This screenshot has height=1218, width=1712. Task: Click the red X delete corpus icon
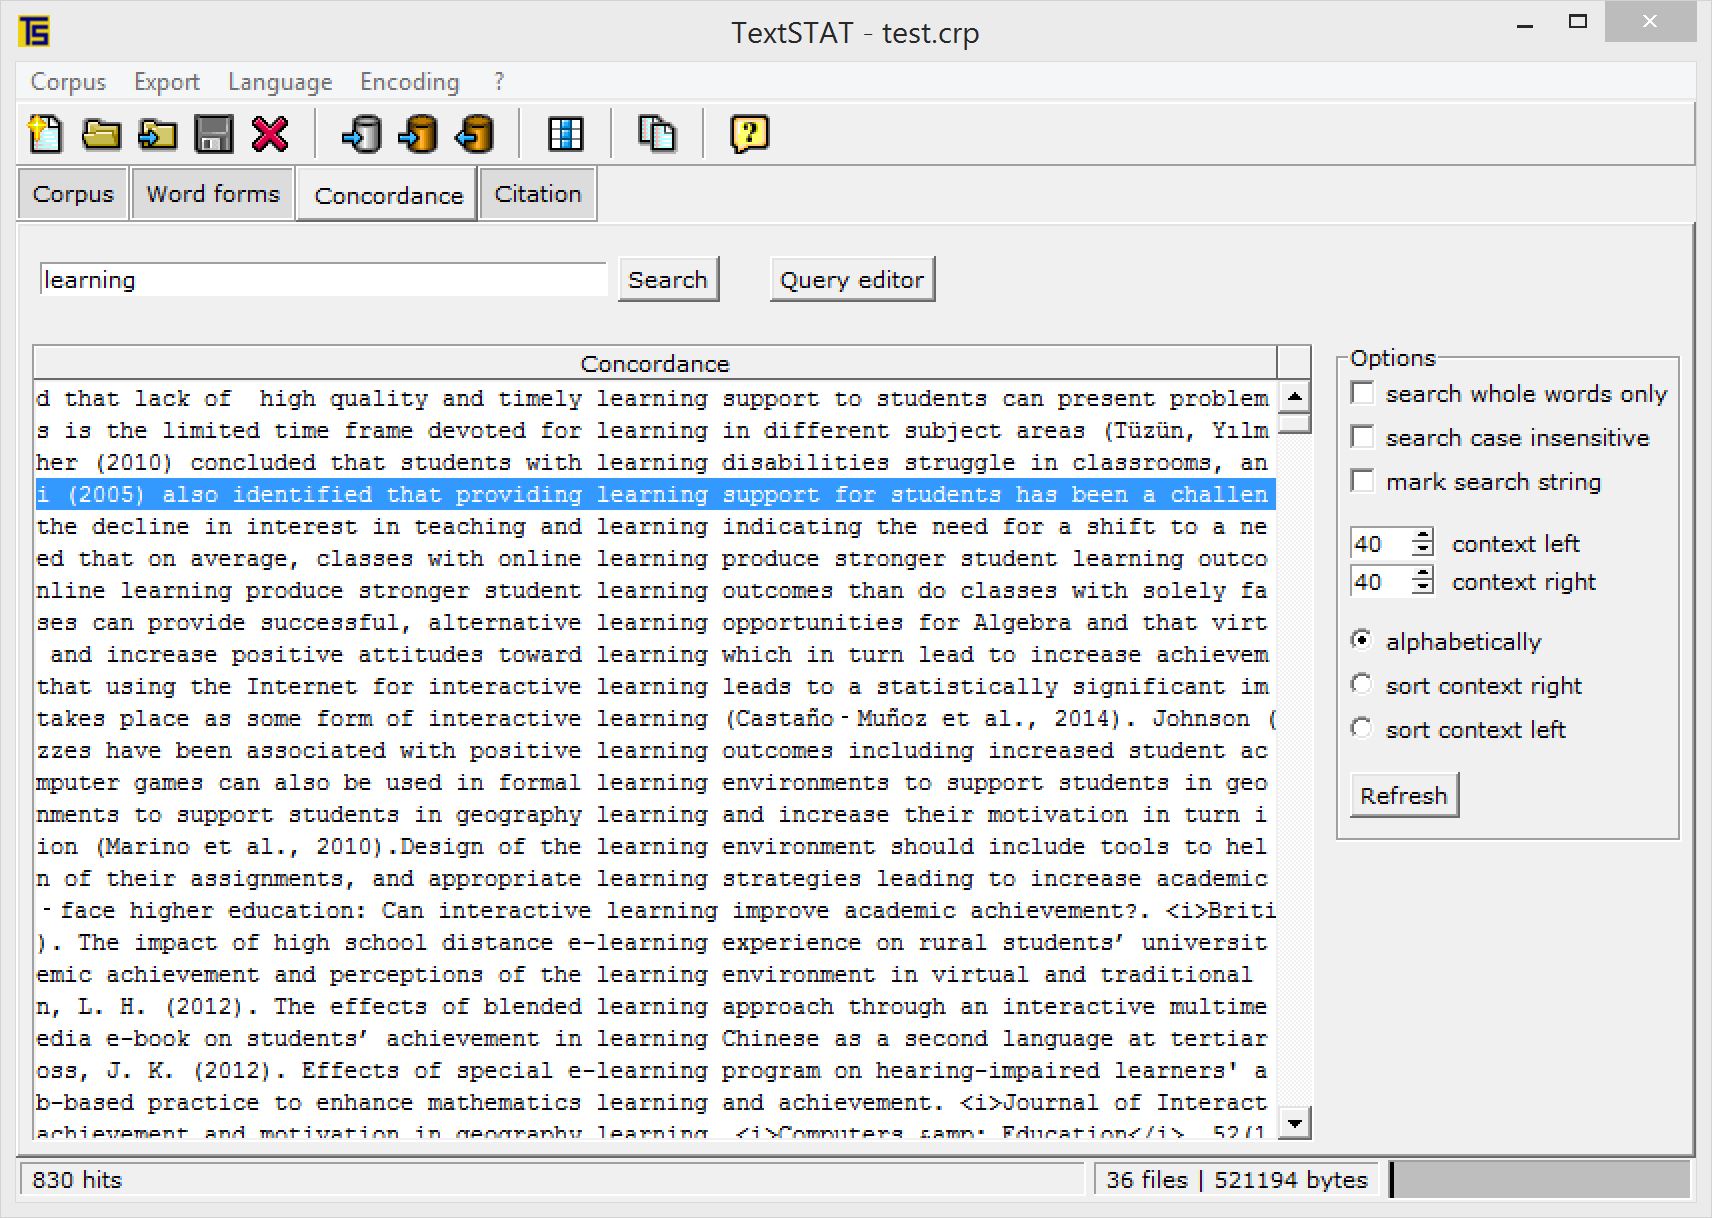tap(270, 134)
